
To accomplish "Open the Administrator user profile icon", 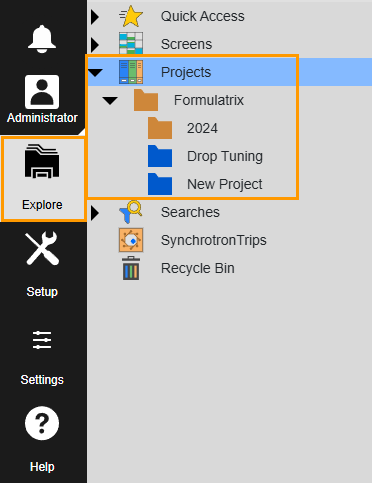I will pos(42,92).
